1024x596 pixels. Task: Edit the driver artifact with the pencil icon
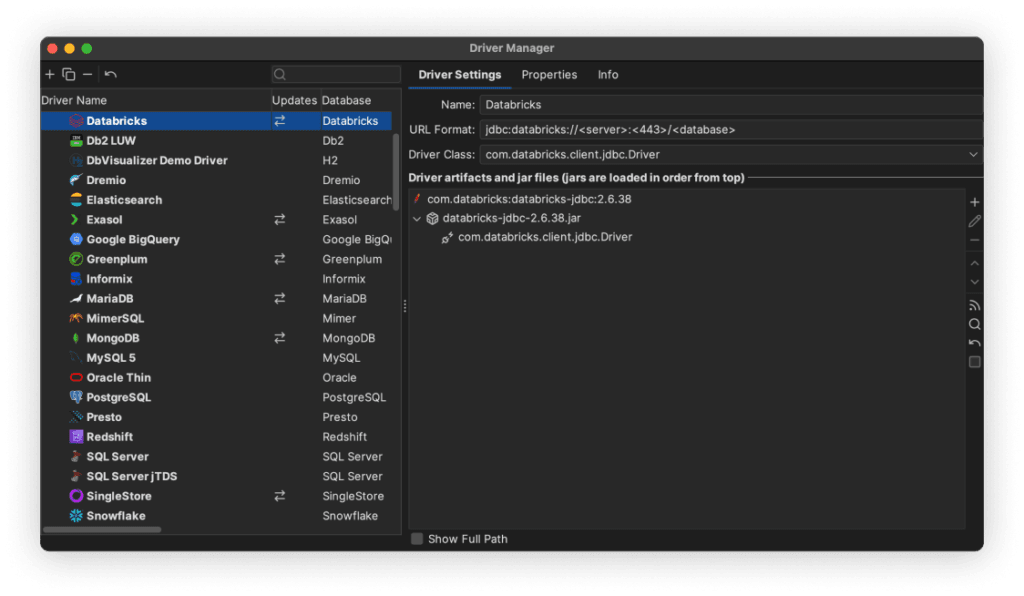pyautogui.click(x=975, y=222)
